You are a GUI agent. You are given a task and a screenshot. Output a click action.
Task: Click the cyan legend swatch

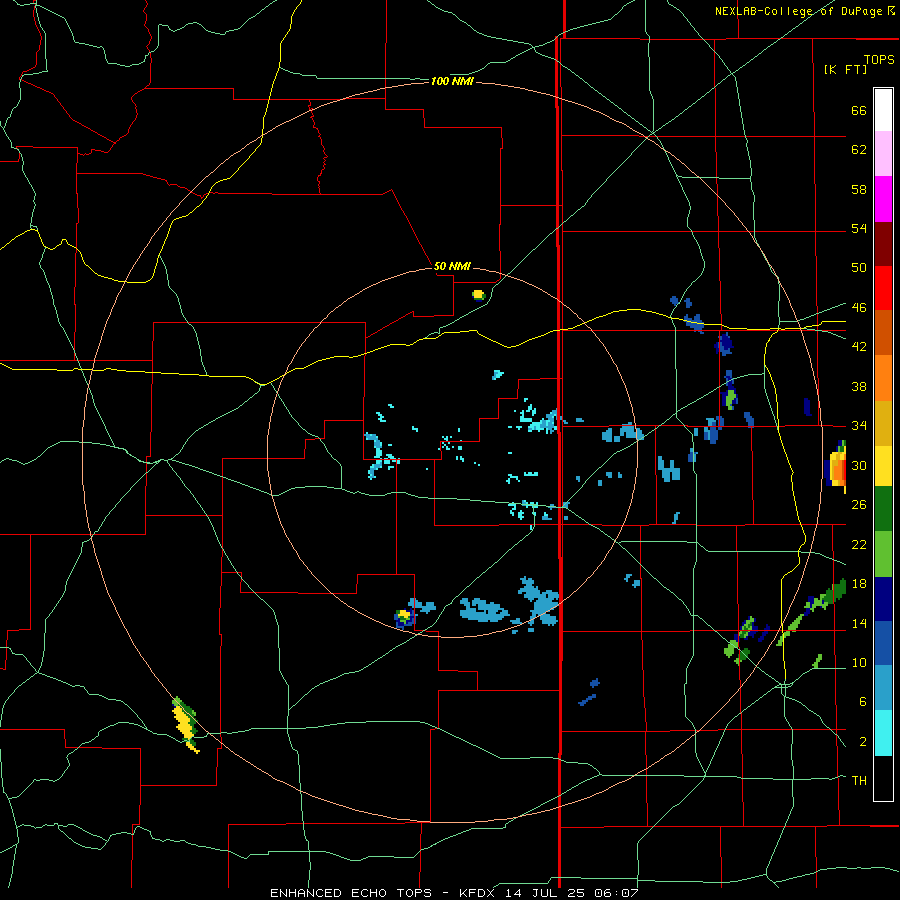[x=883, y=733]
